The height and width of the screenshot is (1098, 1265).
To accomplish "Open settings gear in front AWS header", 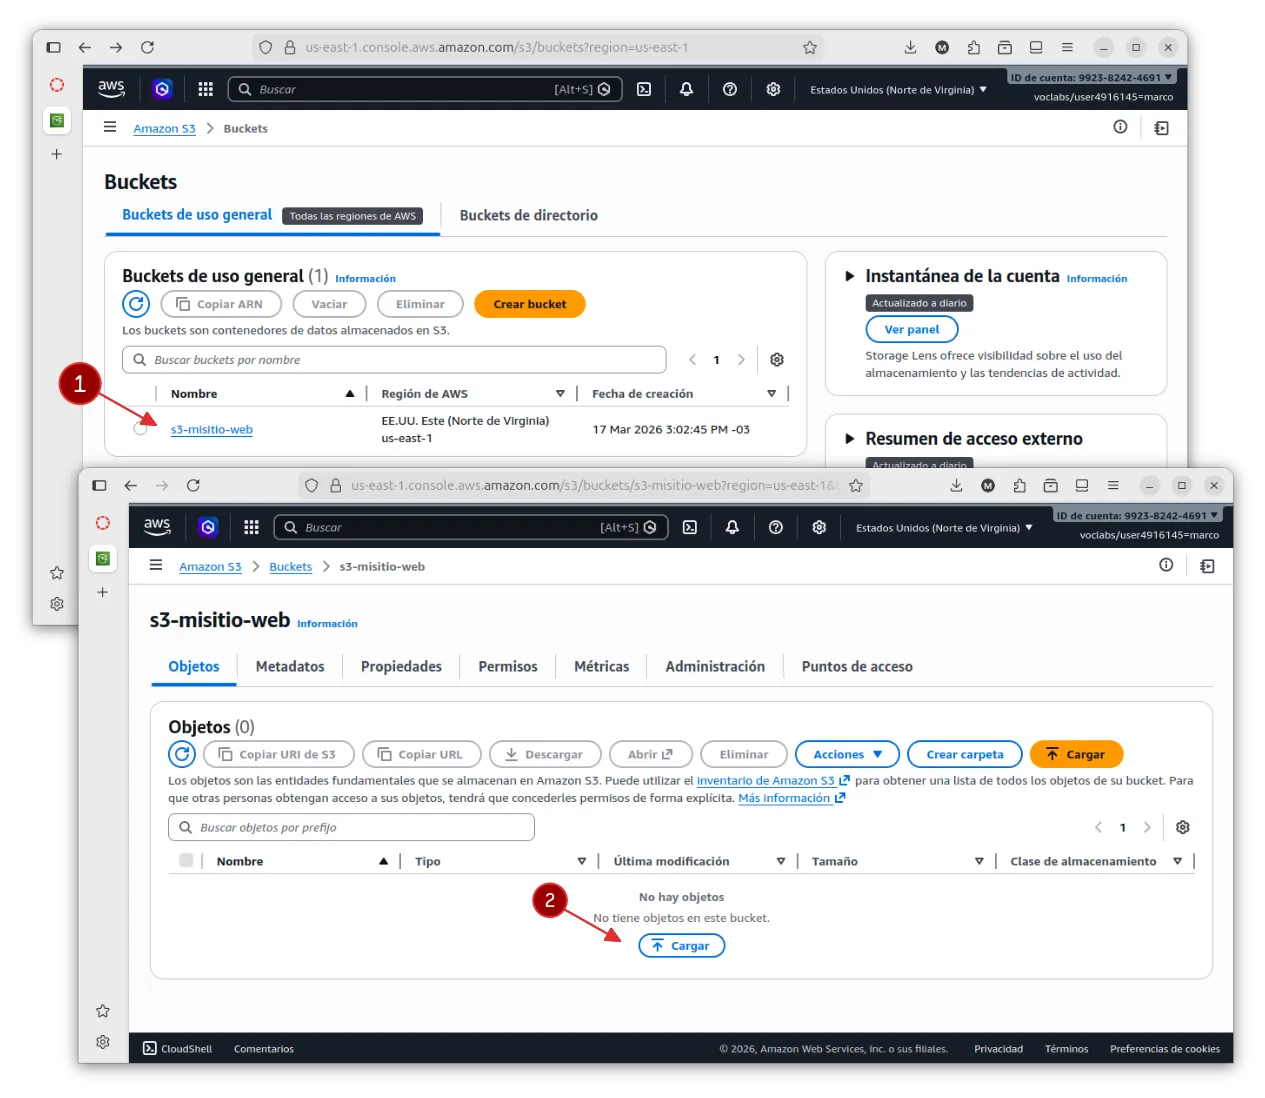I will [819, 527].
